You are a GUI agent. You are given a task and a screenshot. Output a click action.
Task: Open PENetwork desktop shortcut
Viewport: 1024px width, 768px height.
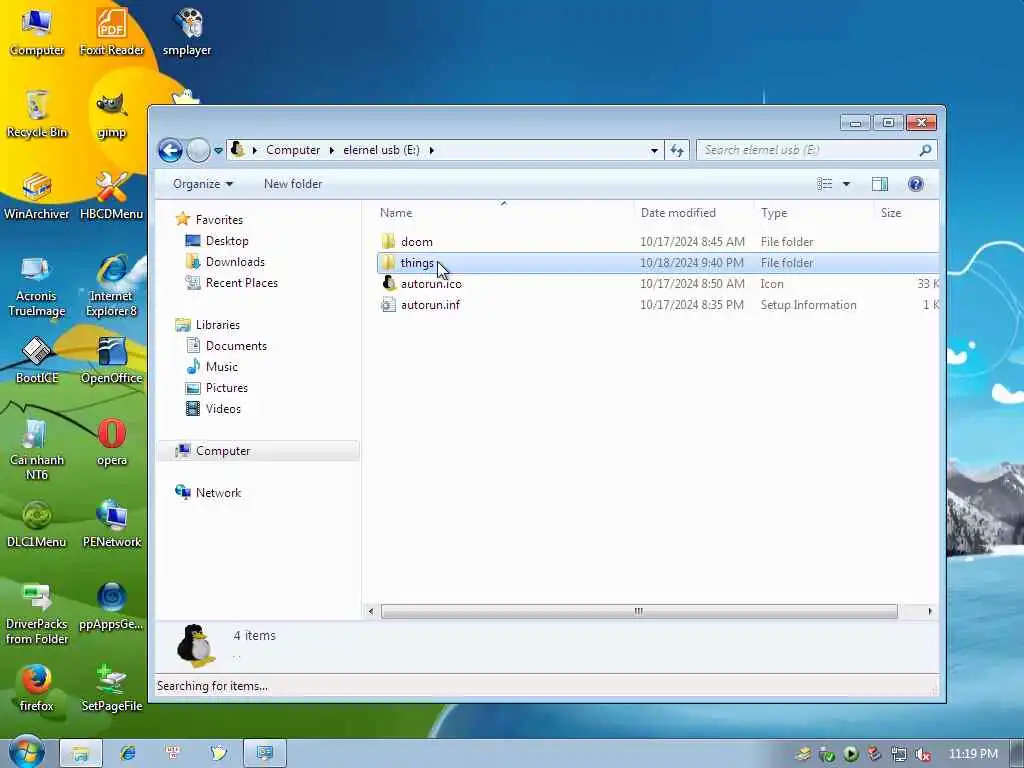(112, 525)
